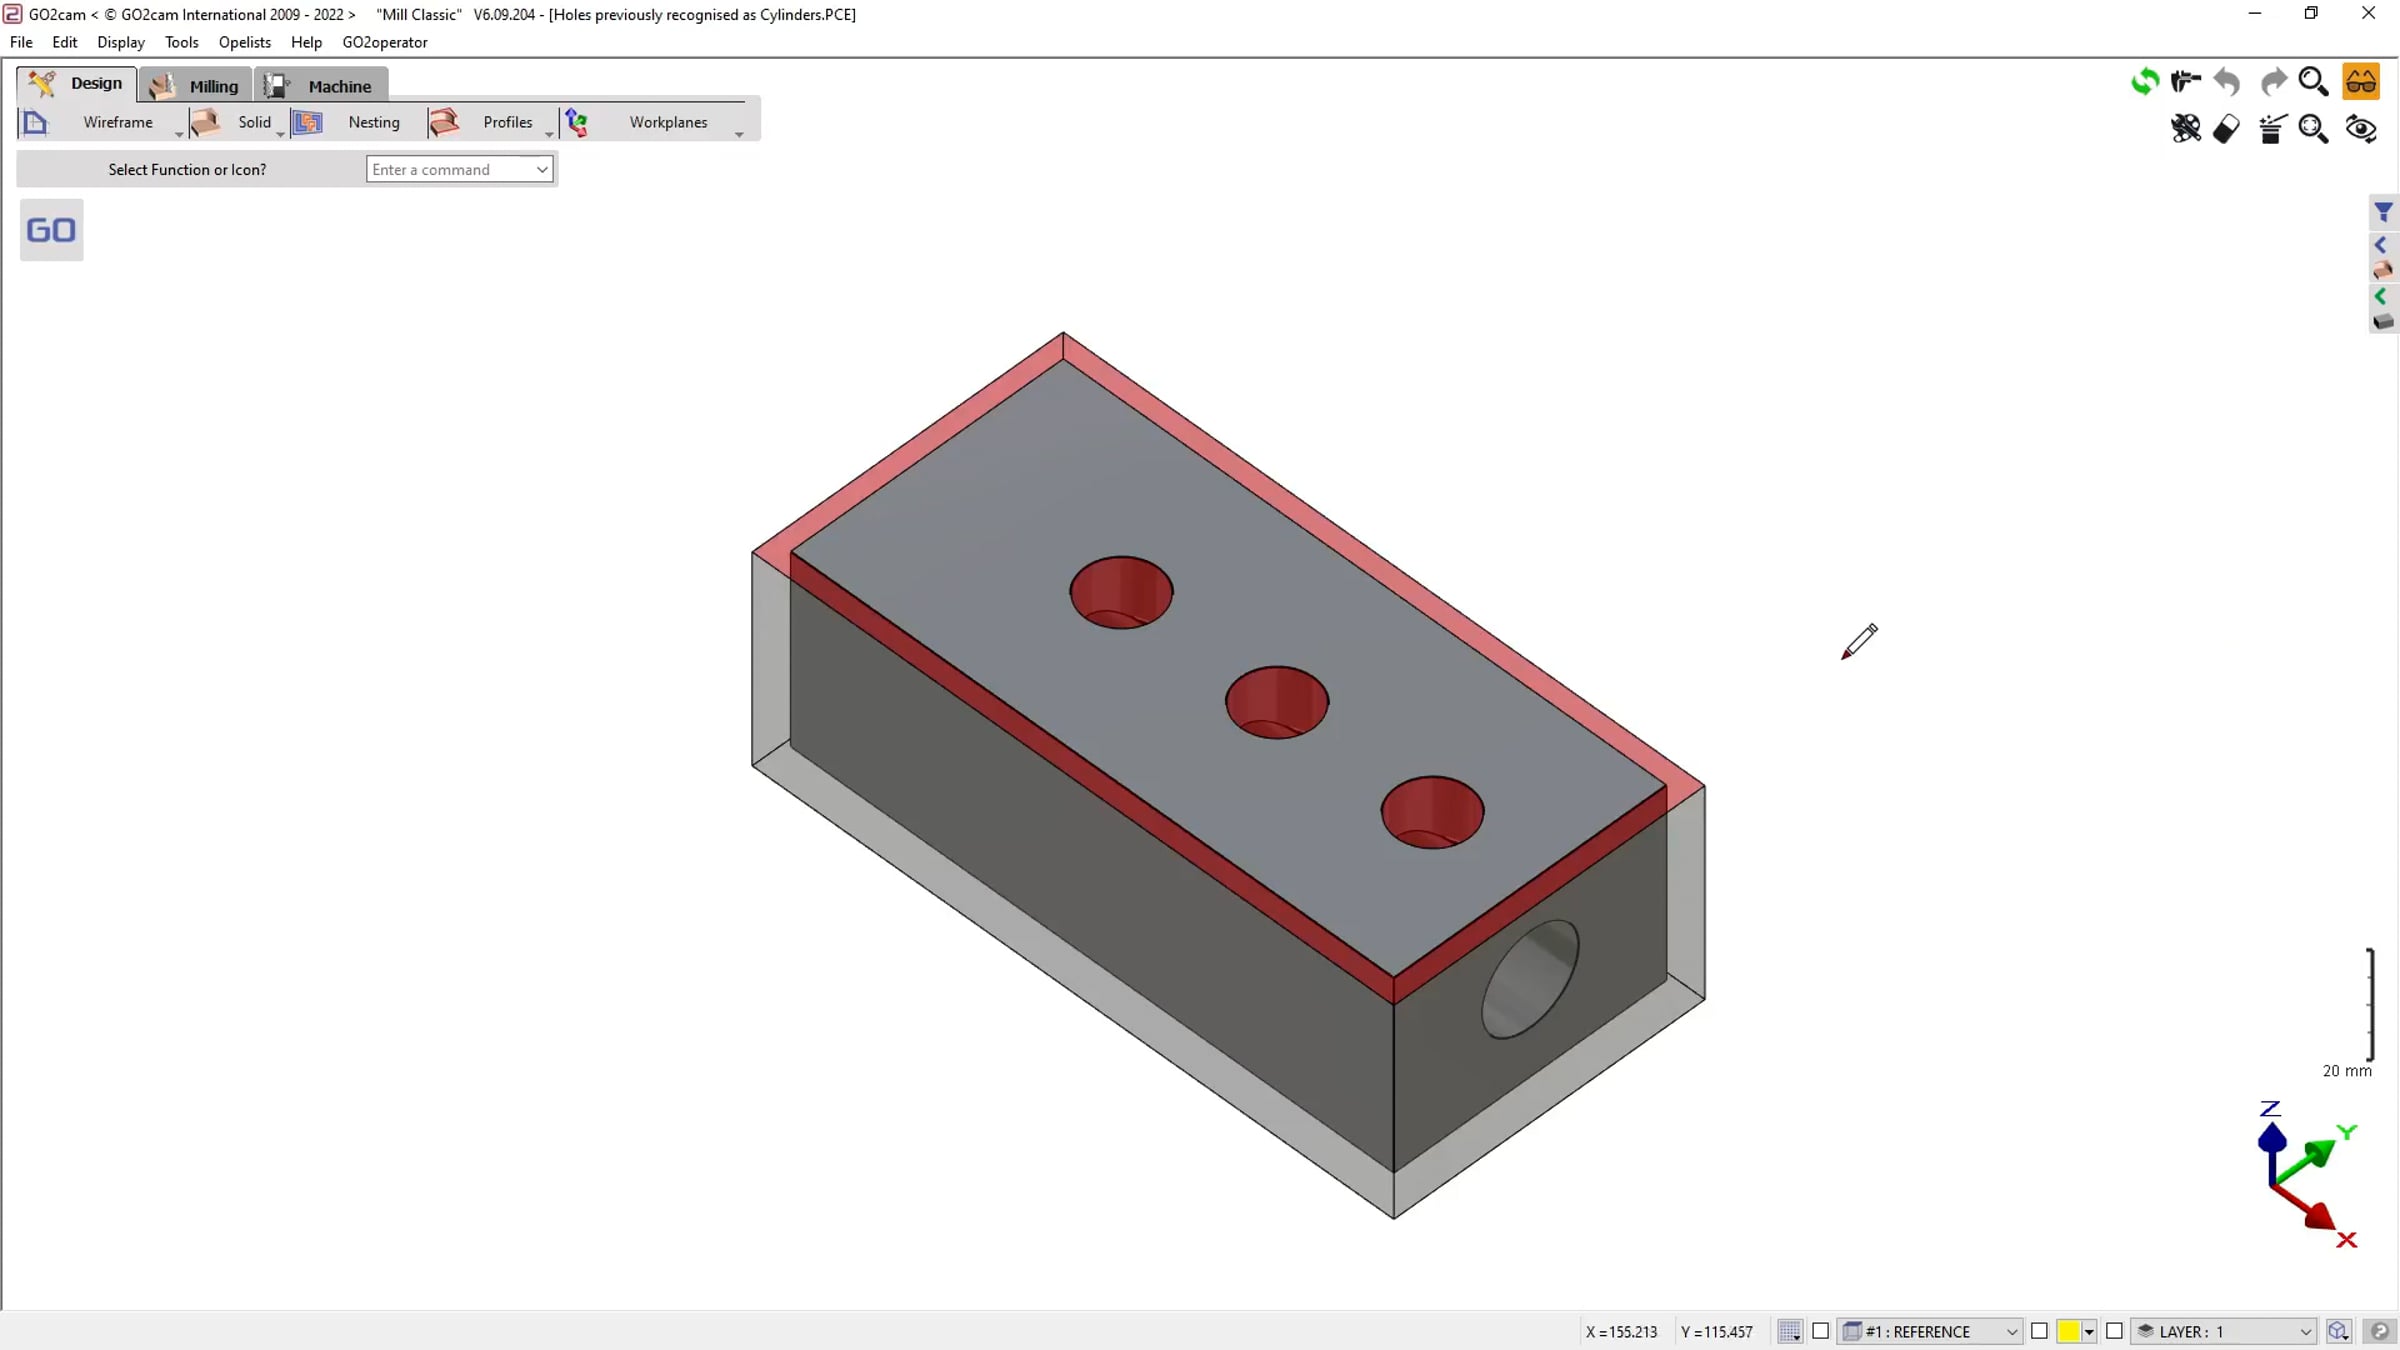2400x1350 pixels.
Task: Click the Select Function or Icon? prompt
Action: [x=188, y=169]
